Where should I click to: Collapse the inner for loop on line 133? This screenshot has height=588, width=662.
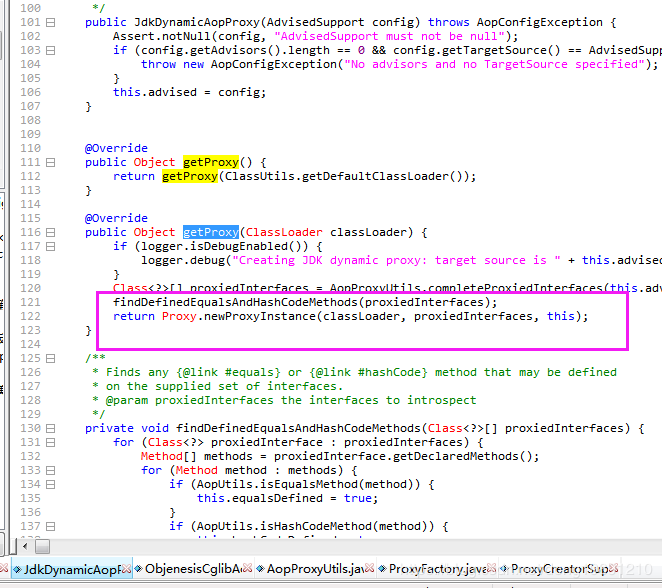click(50, 471)
